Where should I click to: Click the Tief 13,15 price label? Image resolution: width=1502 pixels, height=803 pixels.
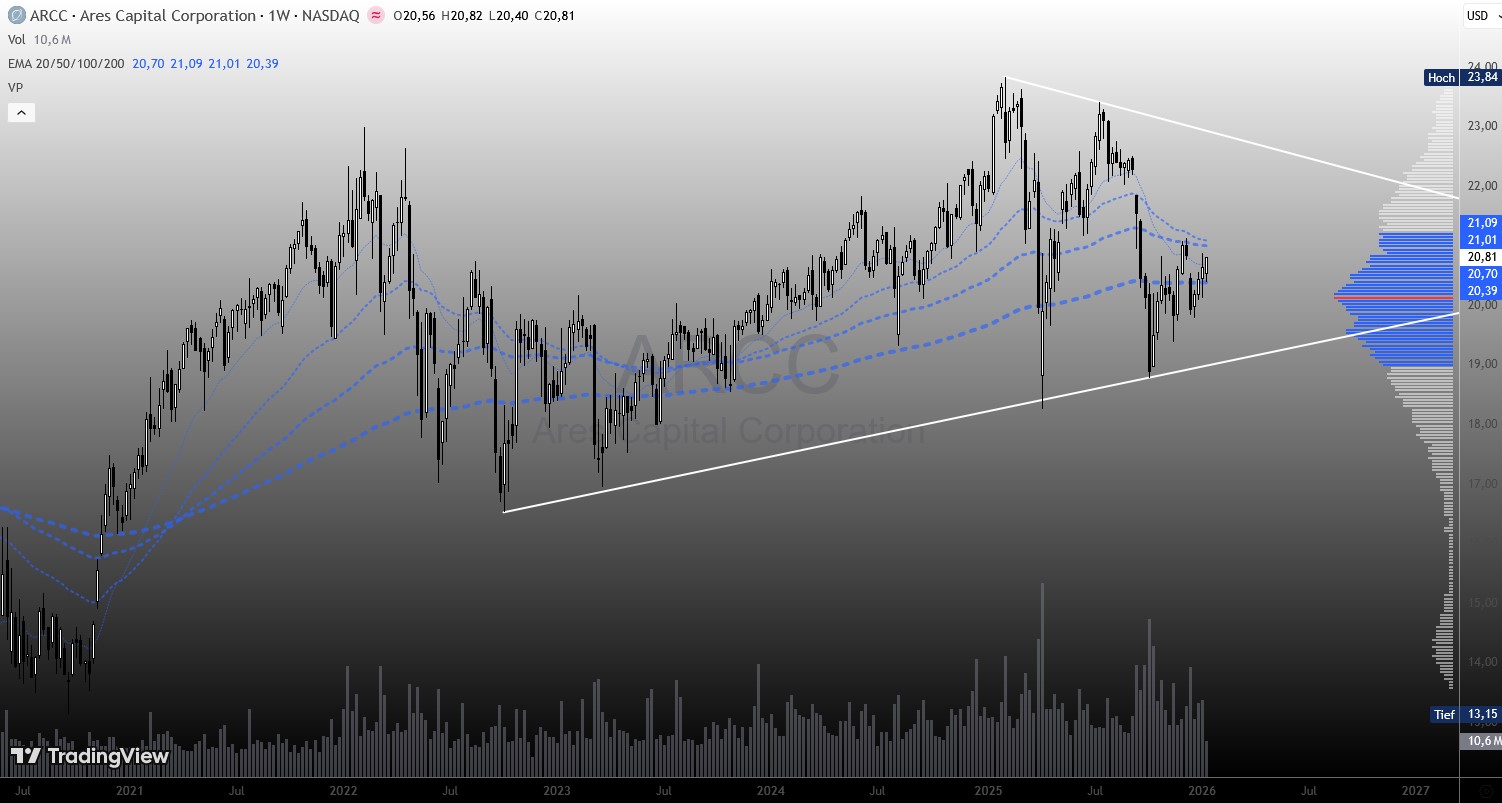(x=1464, y=714)
